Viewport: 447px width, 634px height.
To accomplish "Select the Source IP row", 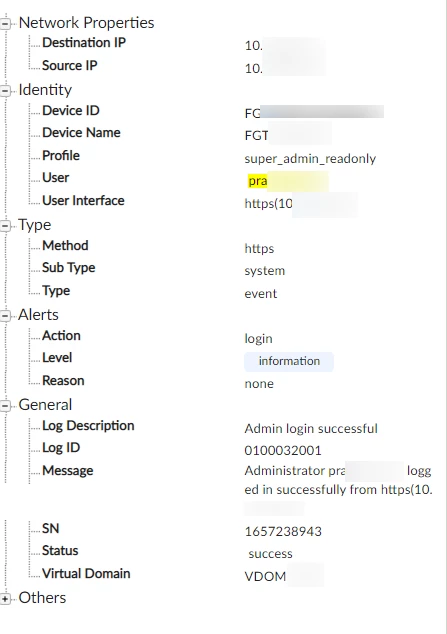I will [x=224, y=66].
